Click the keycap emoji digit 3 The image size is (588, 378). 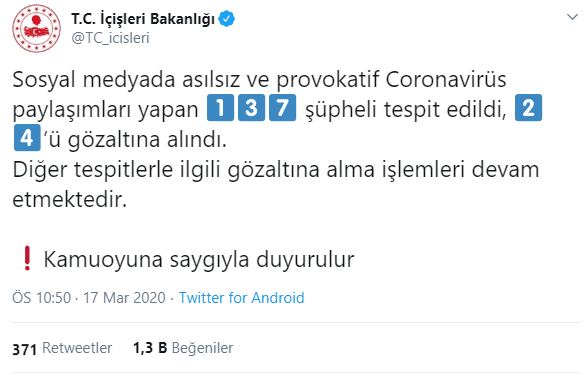(x=251, y=108)
